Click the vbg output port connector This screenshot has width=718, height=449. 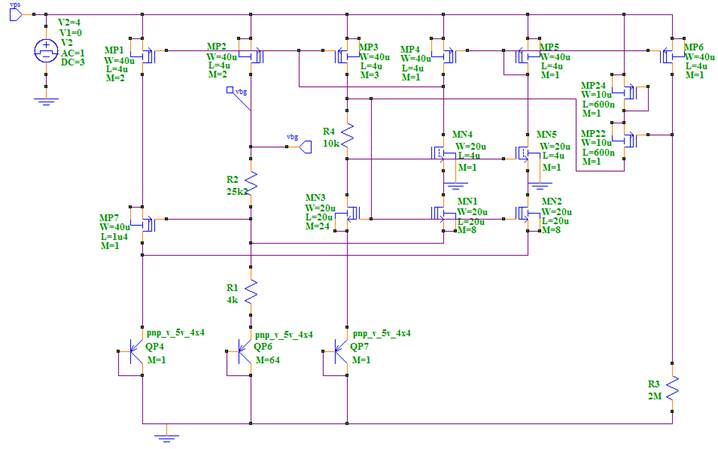306,147
